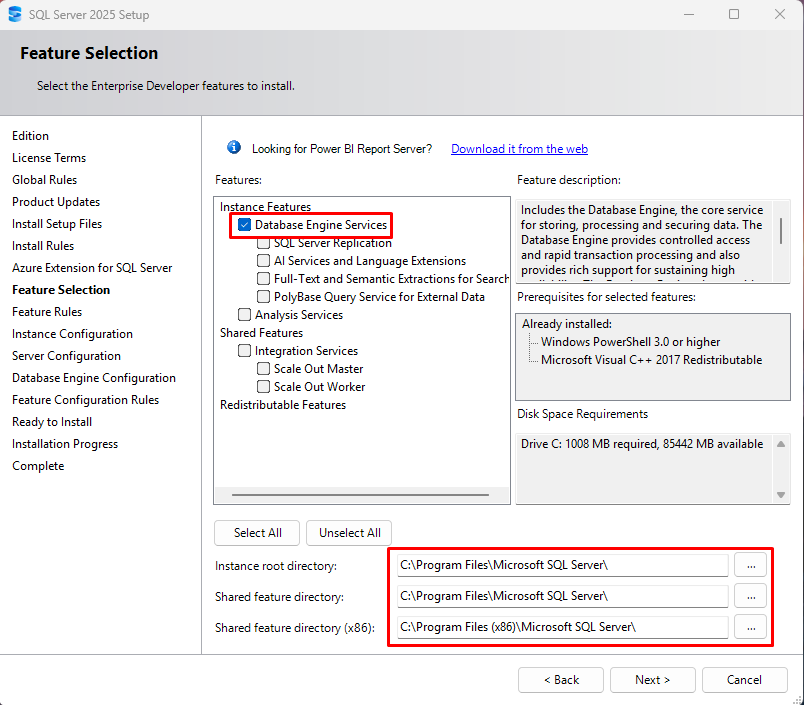
Task: Focus the Instance root directory path field
Action: [562, 565]
